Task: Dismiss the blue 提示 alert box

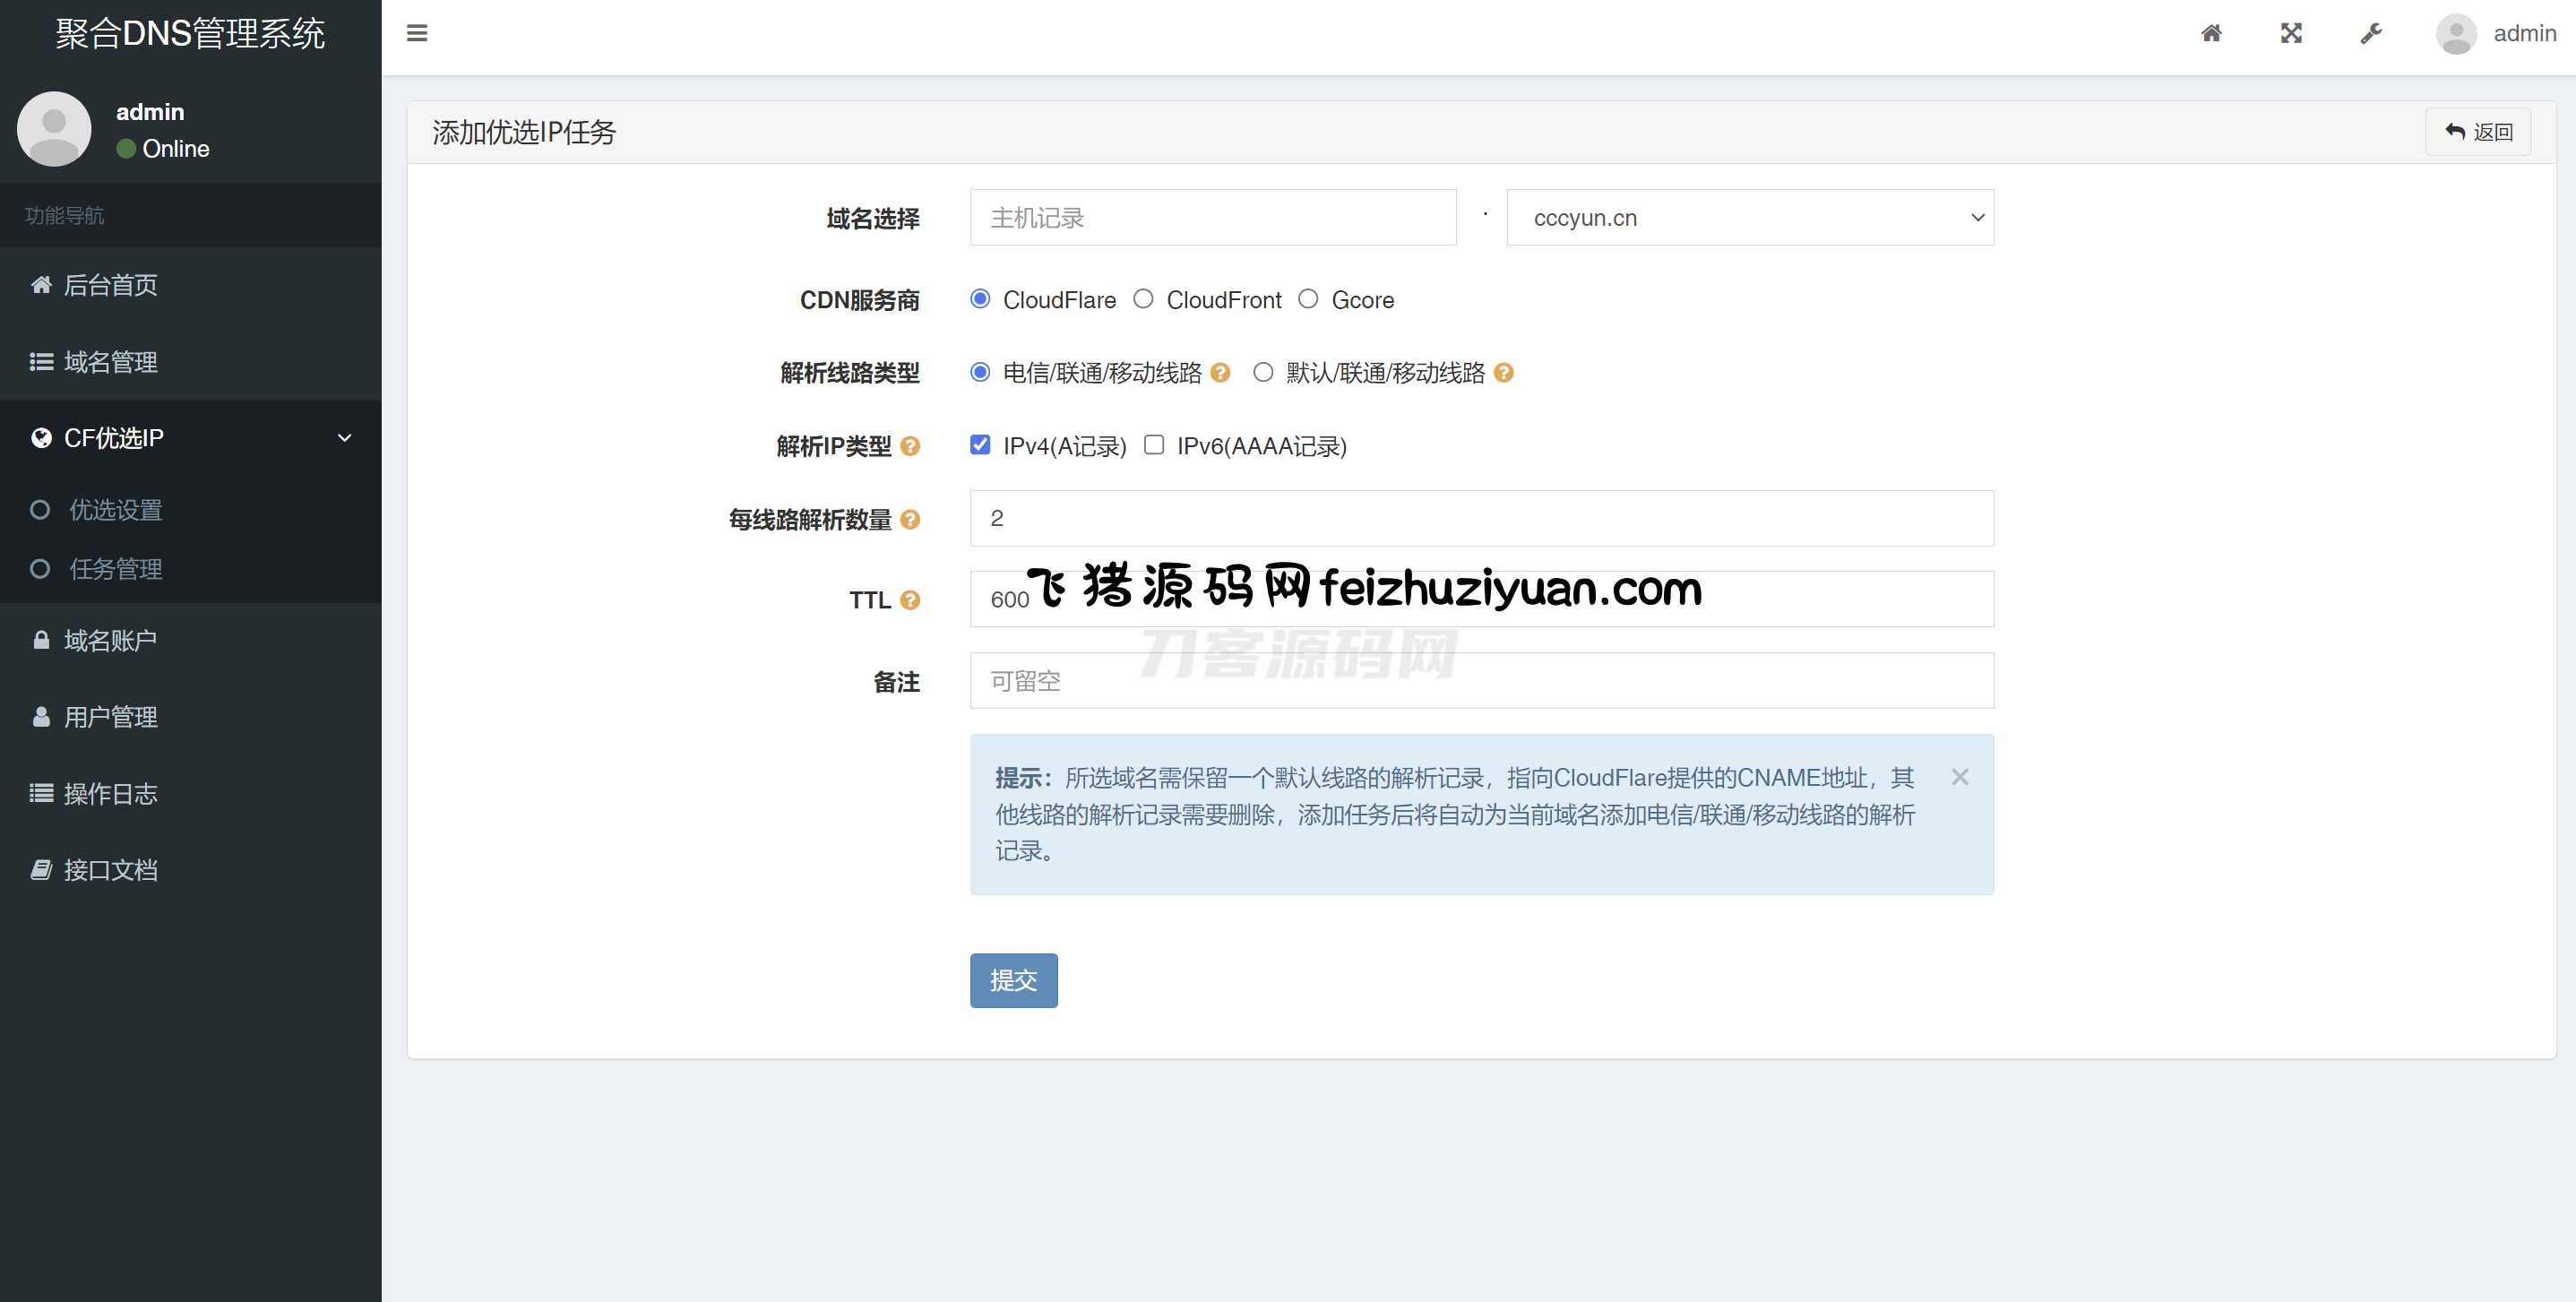Action: 1959,777
